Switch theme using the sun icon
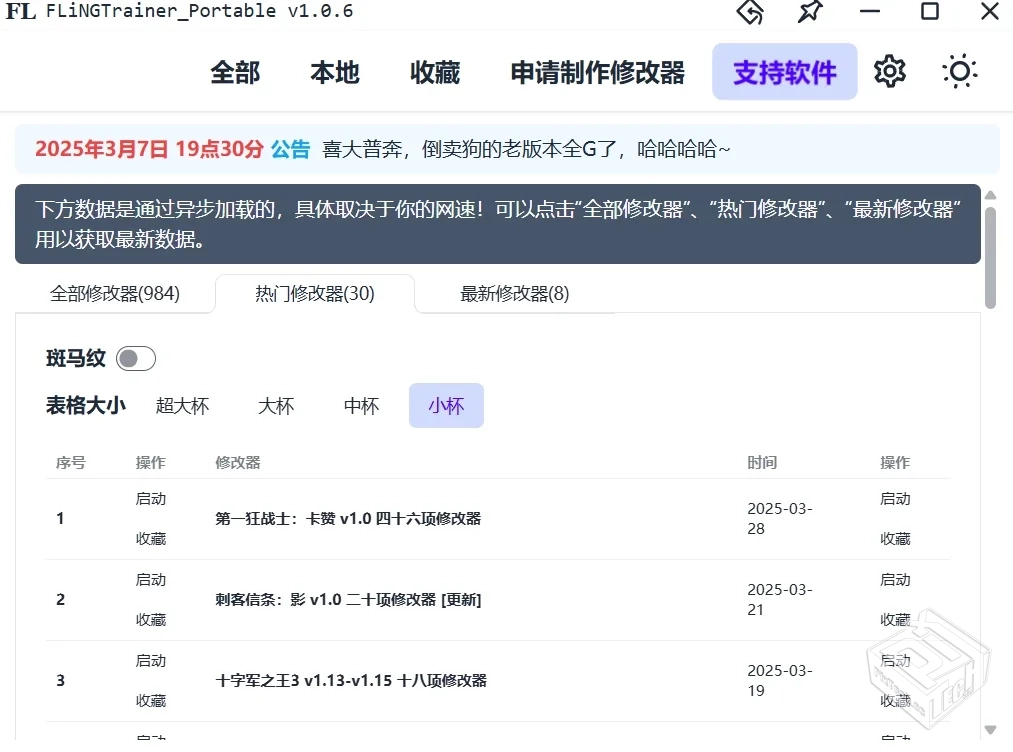The image size is (1013, 752). (x=958, y=71)
